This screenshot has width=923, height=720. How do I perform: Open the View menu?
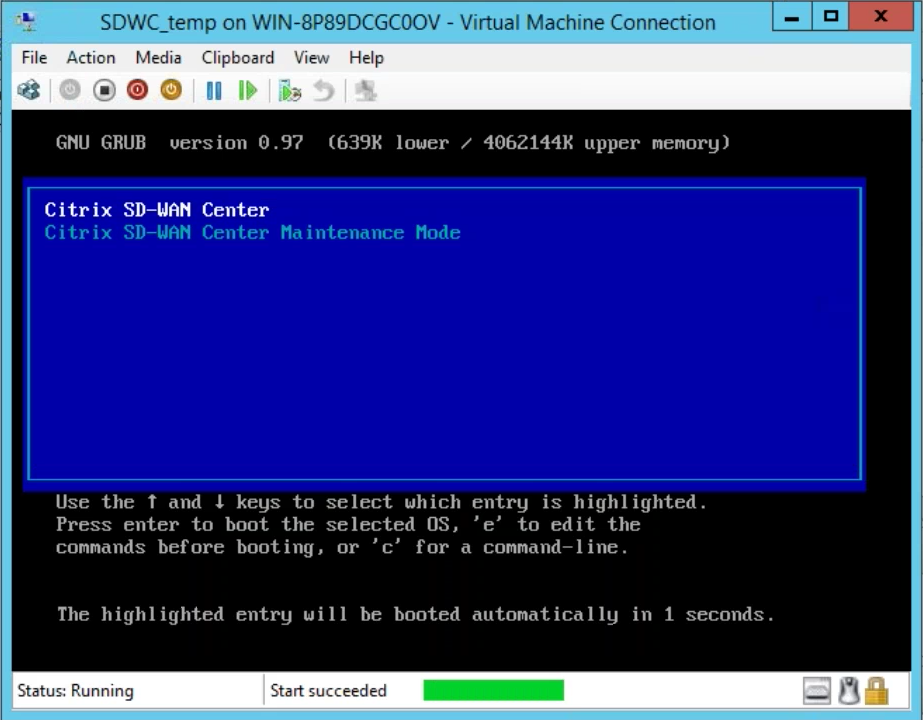311,58
